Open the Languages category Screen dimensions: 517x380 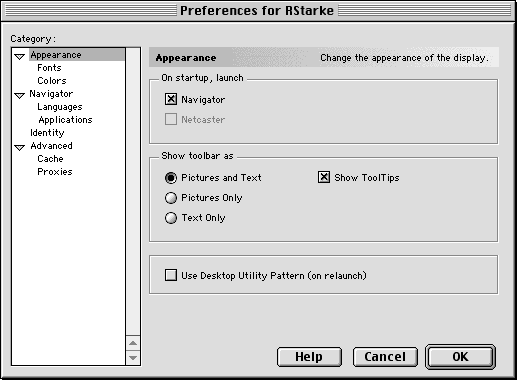click(x=60, y=107)
